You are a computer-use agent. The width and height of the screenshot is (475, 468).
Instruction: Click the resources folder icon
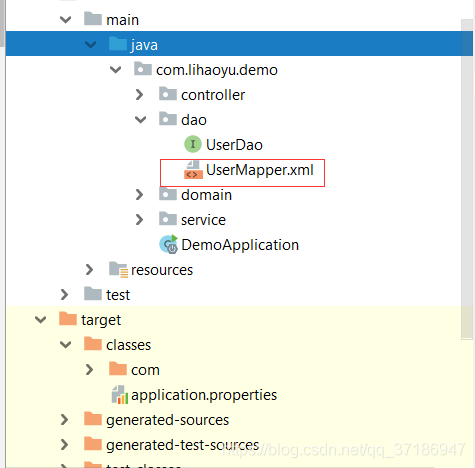[x=118, y=270]
